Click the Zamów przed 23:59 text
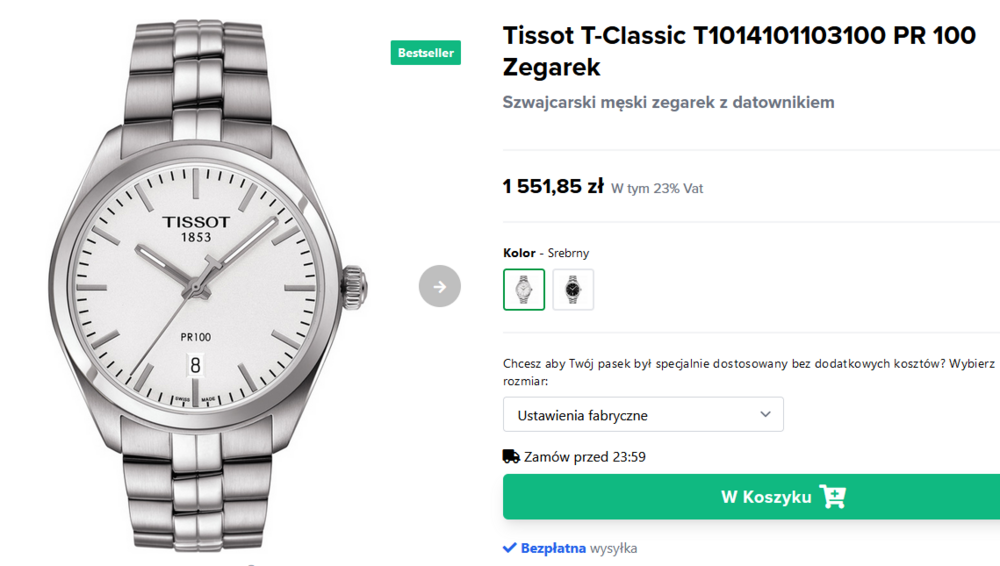1000x566 pixels. tap(585, 457)
